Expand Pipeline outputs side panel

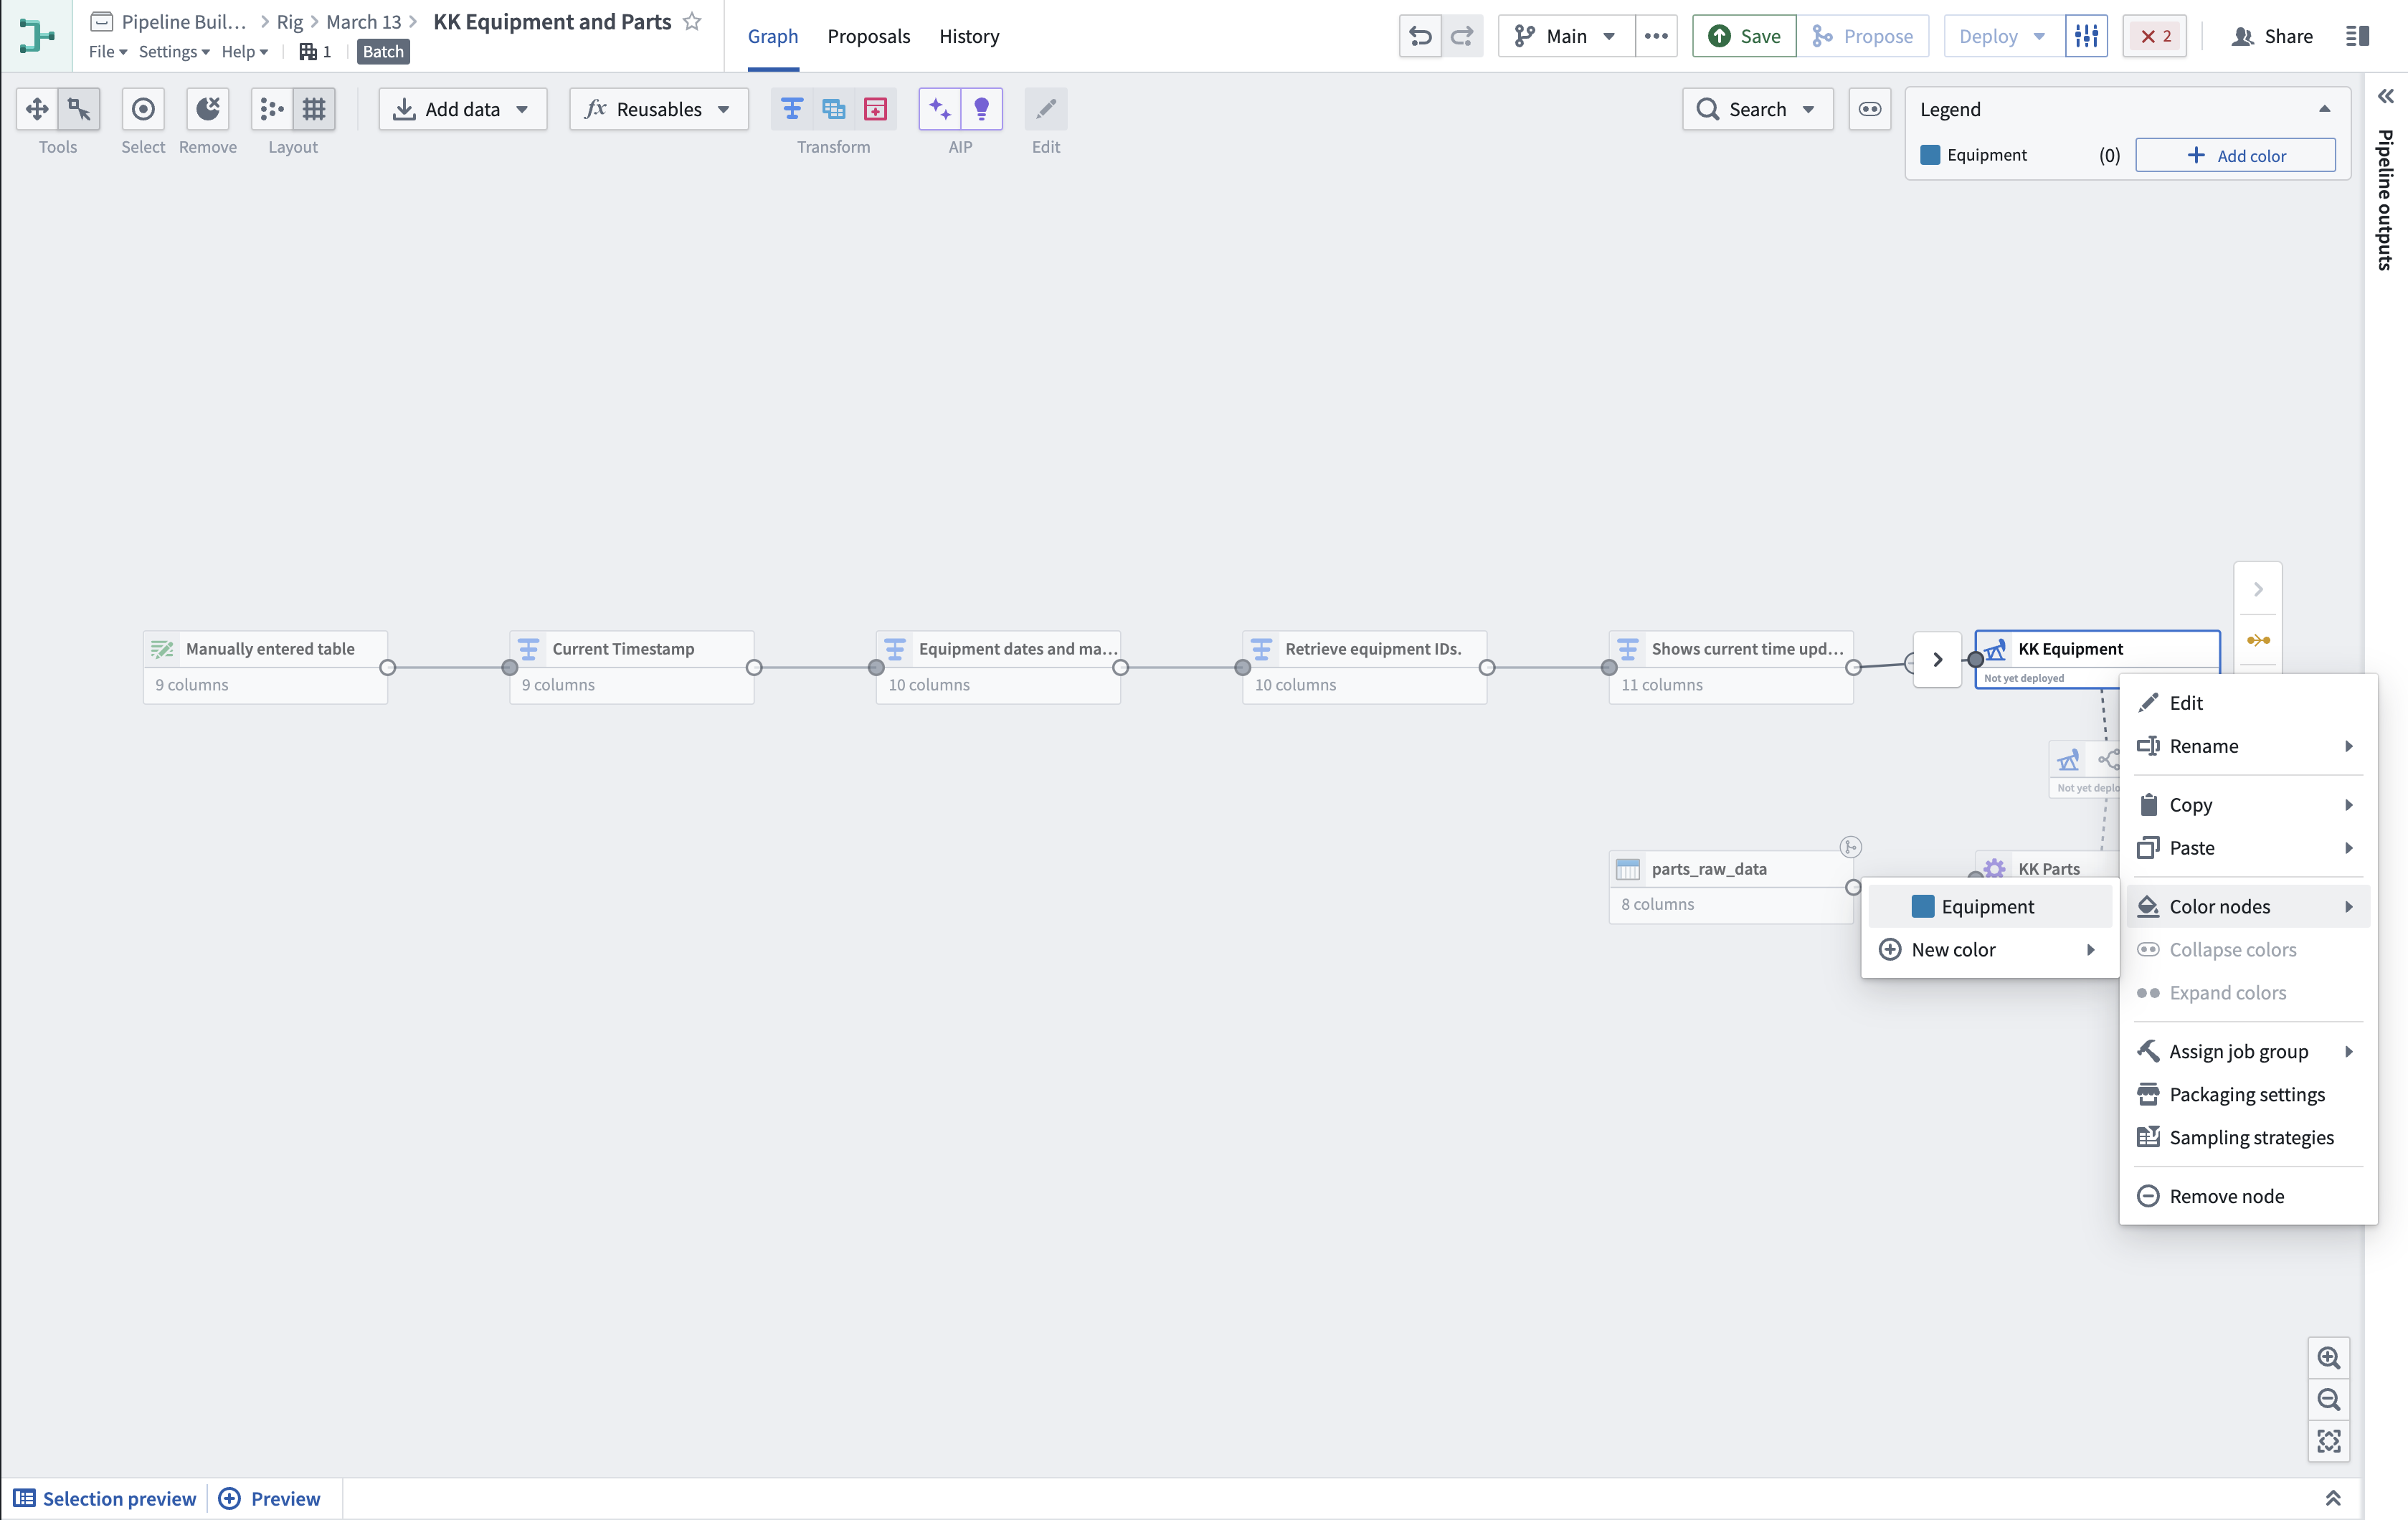2386,96
